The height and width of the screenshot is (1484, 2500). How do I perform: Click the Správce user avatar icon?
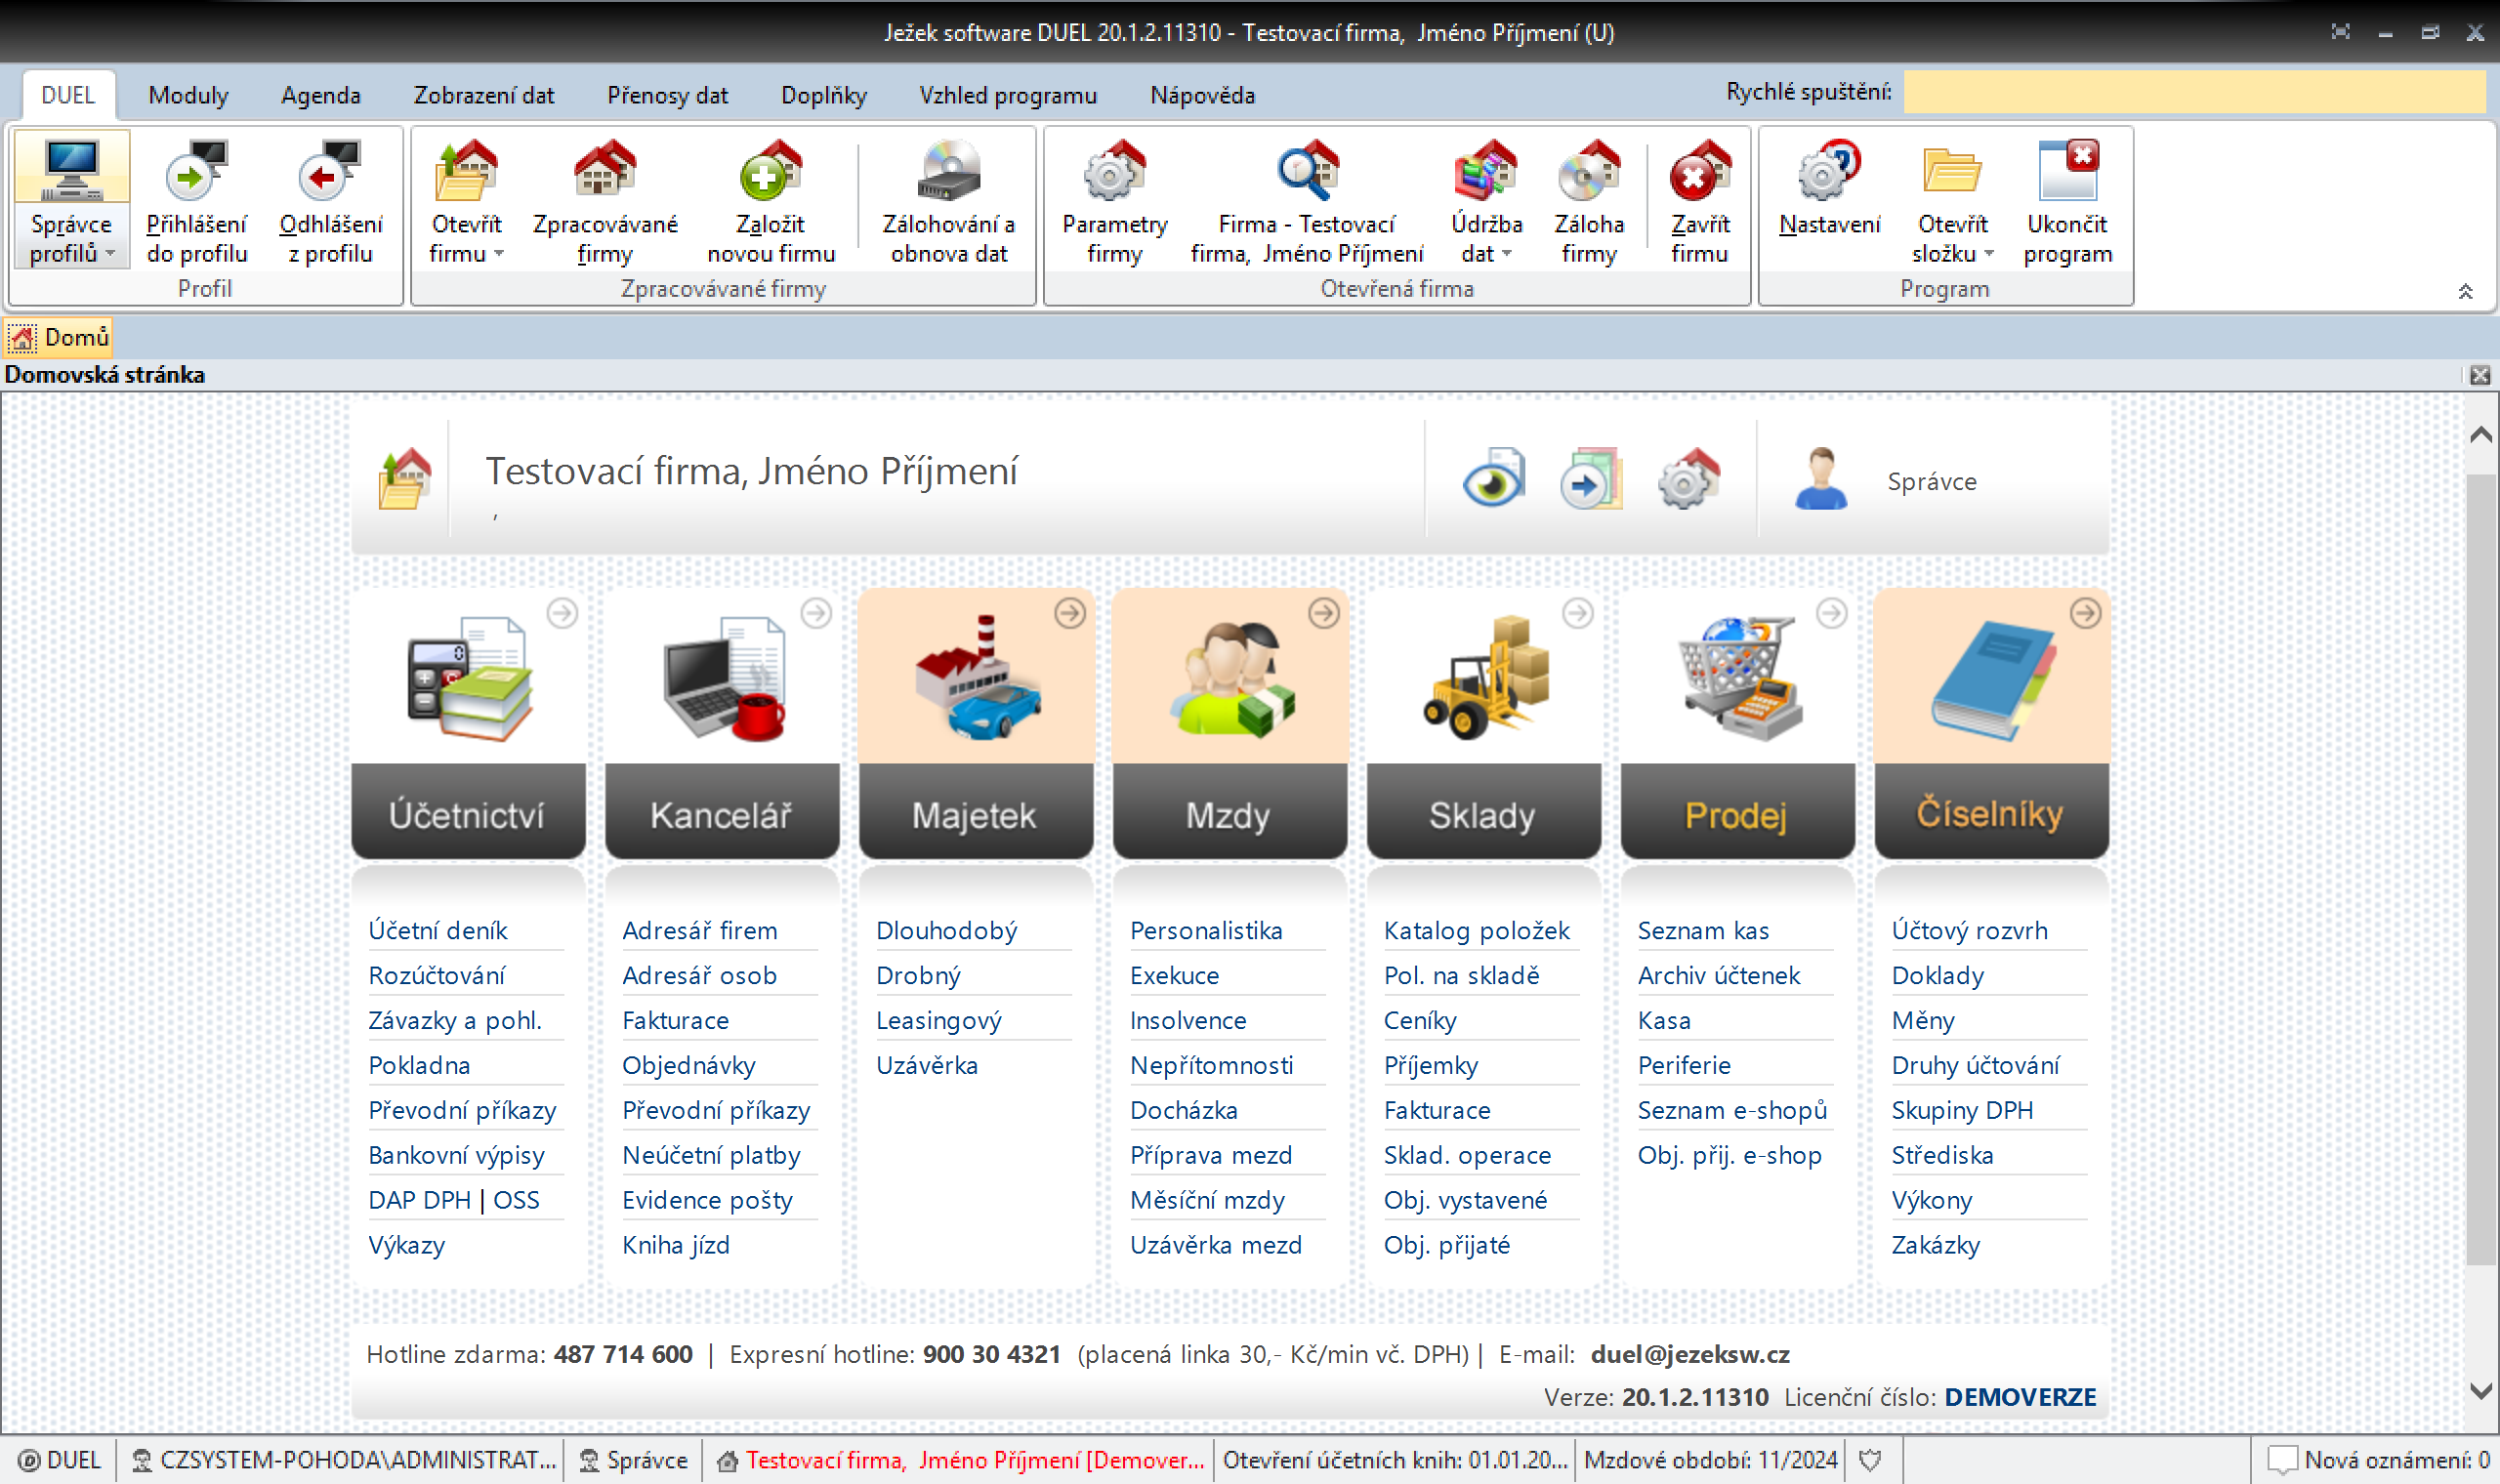pyautogui.click(x=1821, y=479)
